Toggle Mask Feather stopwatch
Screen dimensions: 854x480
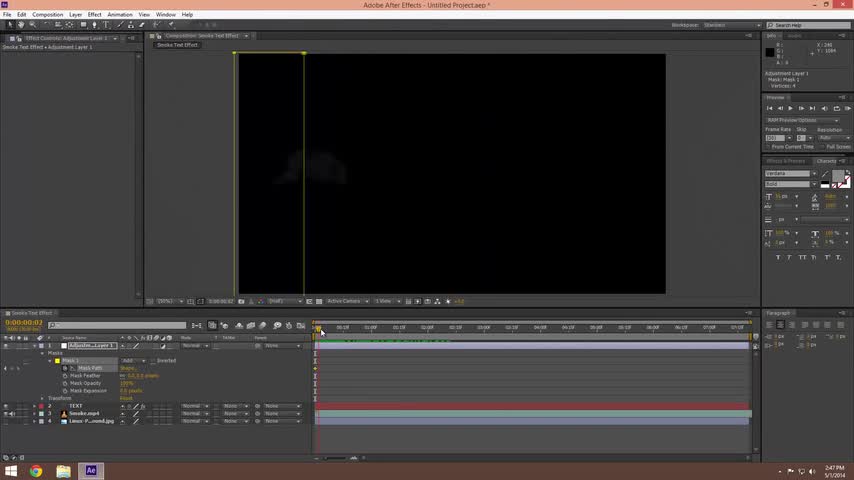[65, 376]
